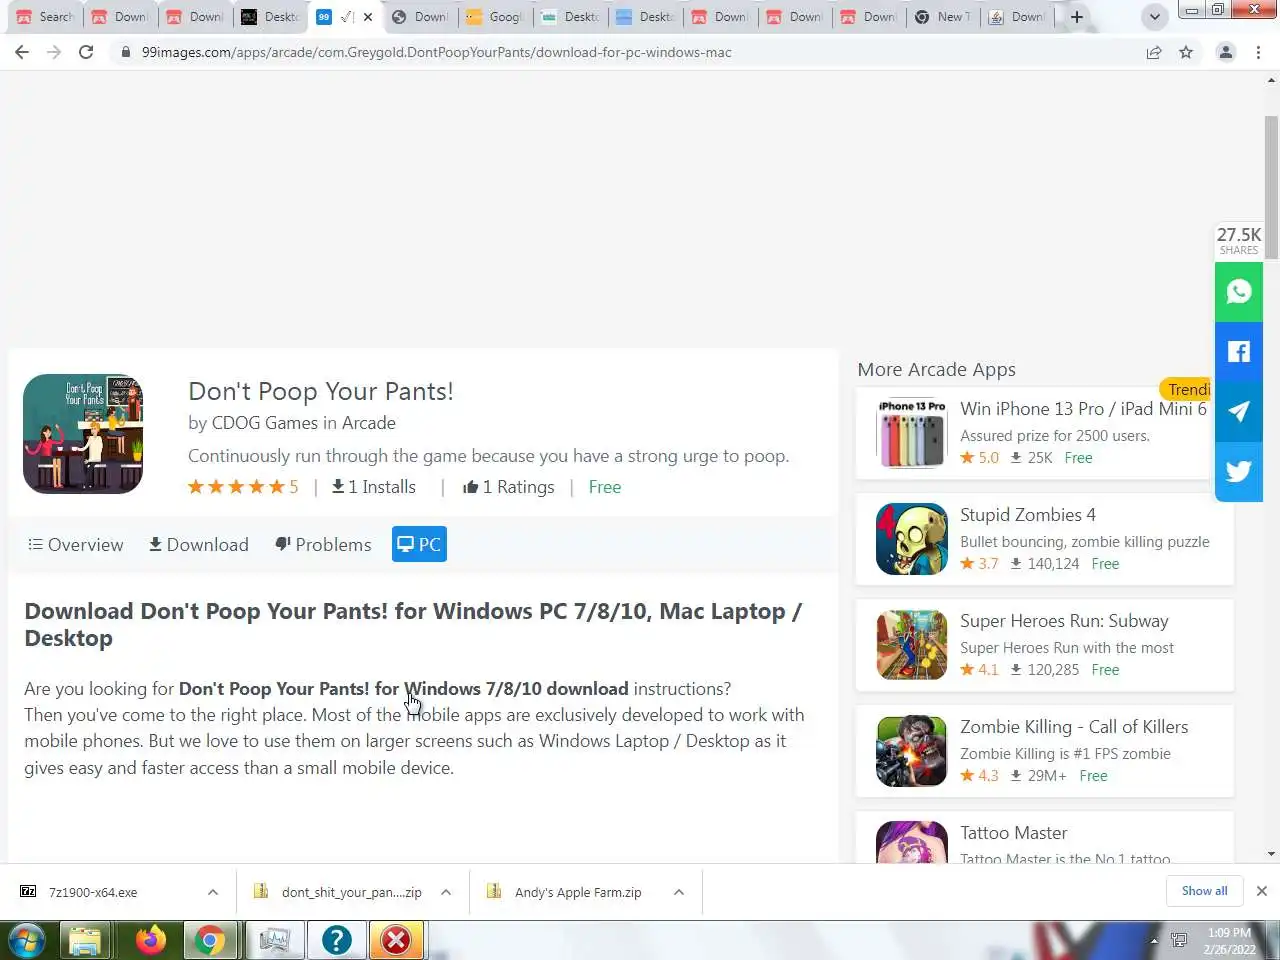Close the active 99images tab

click(368, 17)
